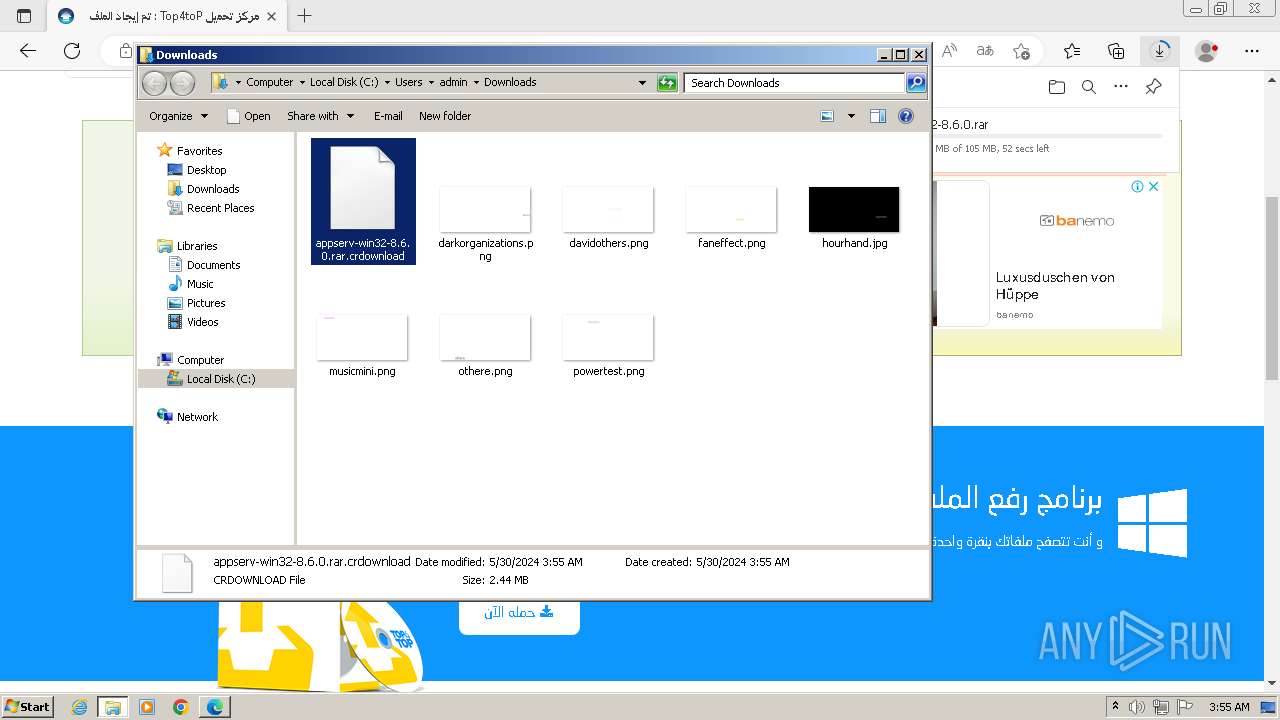Create a New folder
Viewport: 1280px width, 720px height.
(x=445, y=116)
